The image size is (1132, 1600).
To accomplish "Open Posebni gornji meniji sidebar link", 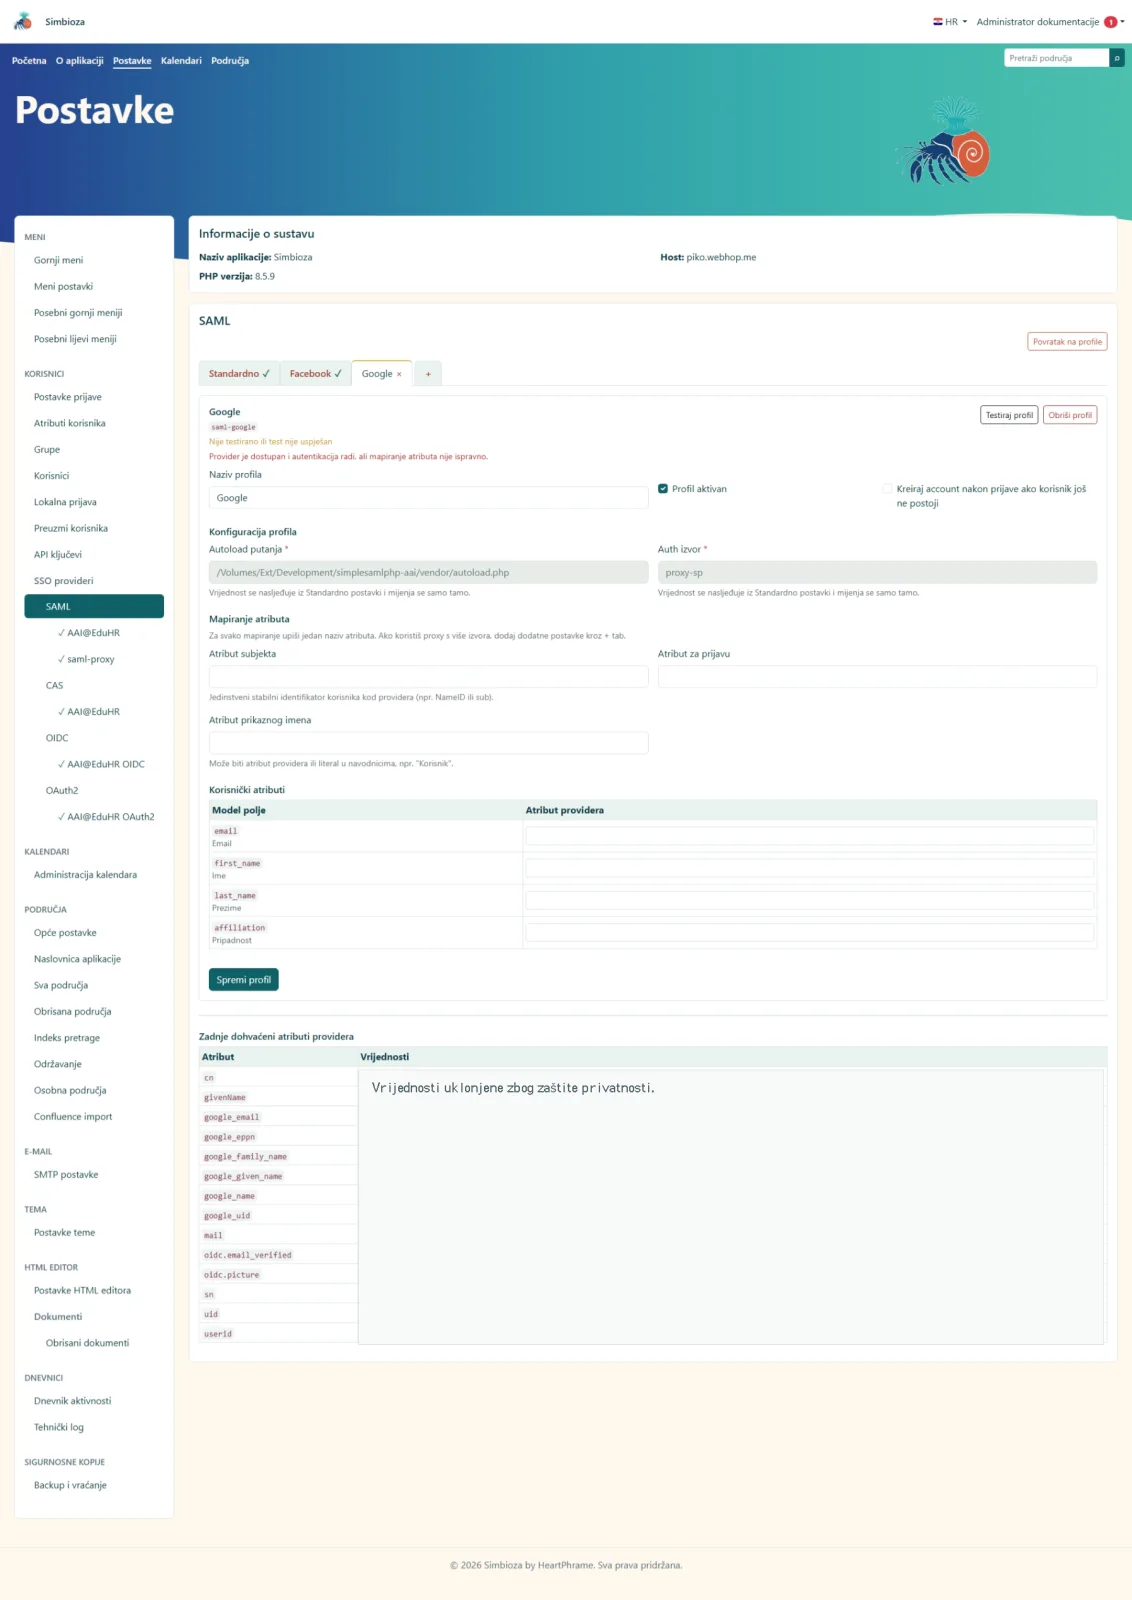I will pyautogui.click(x=78, y=313).
